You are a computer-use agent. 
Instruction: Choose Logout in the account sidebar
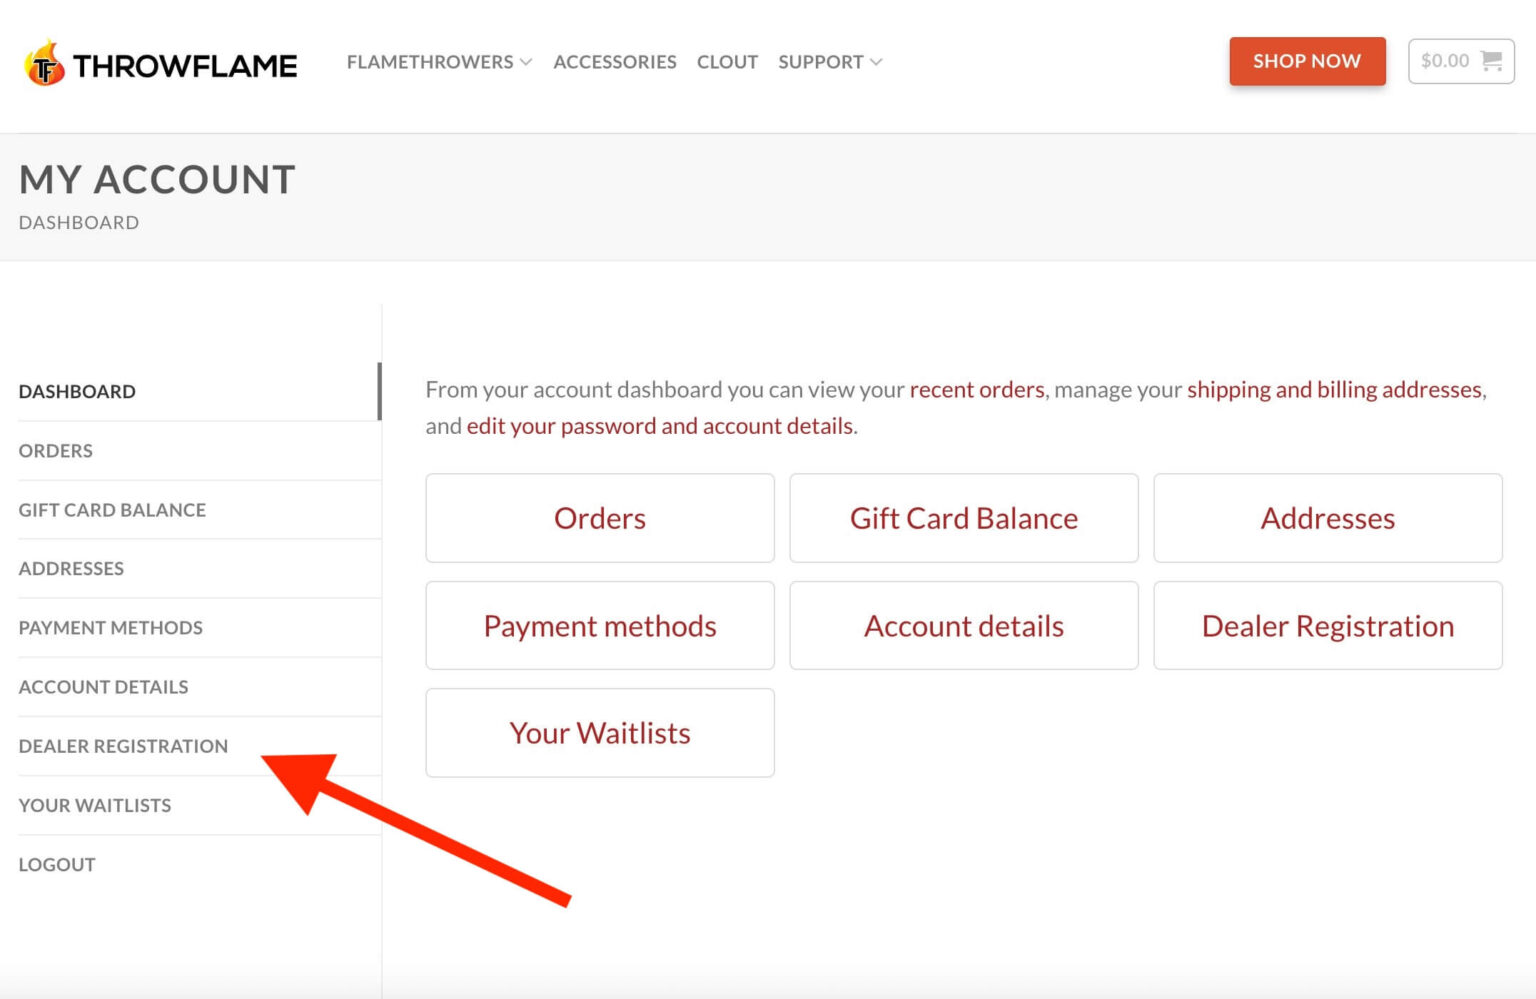[57, 864]
